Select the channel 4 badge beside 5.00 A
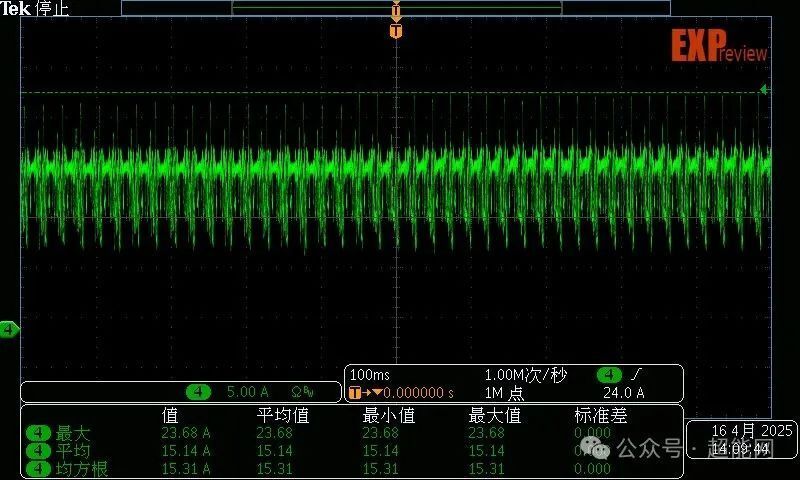This screenshot has height=480, width=800. 199,392
